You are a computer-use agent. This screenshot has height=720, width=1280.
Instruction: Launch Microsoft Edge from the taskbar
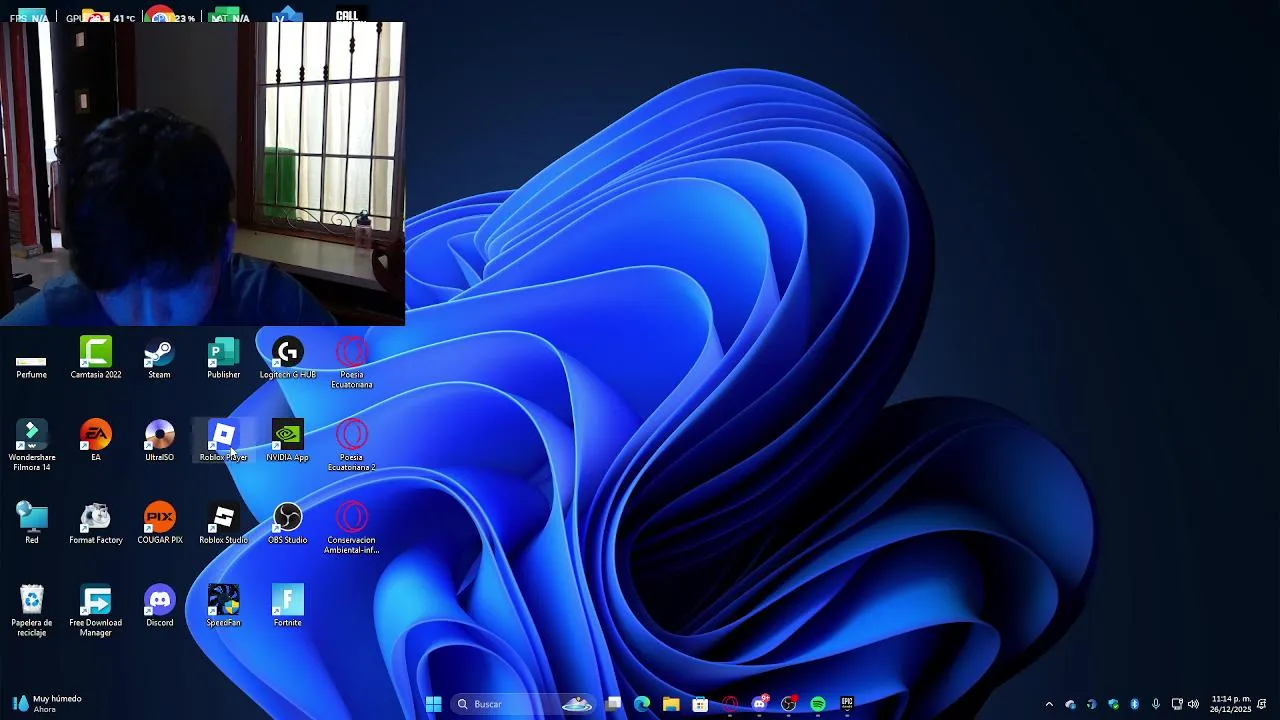[642, 704]
